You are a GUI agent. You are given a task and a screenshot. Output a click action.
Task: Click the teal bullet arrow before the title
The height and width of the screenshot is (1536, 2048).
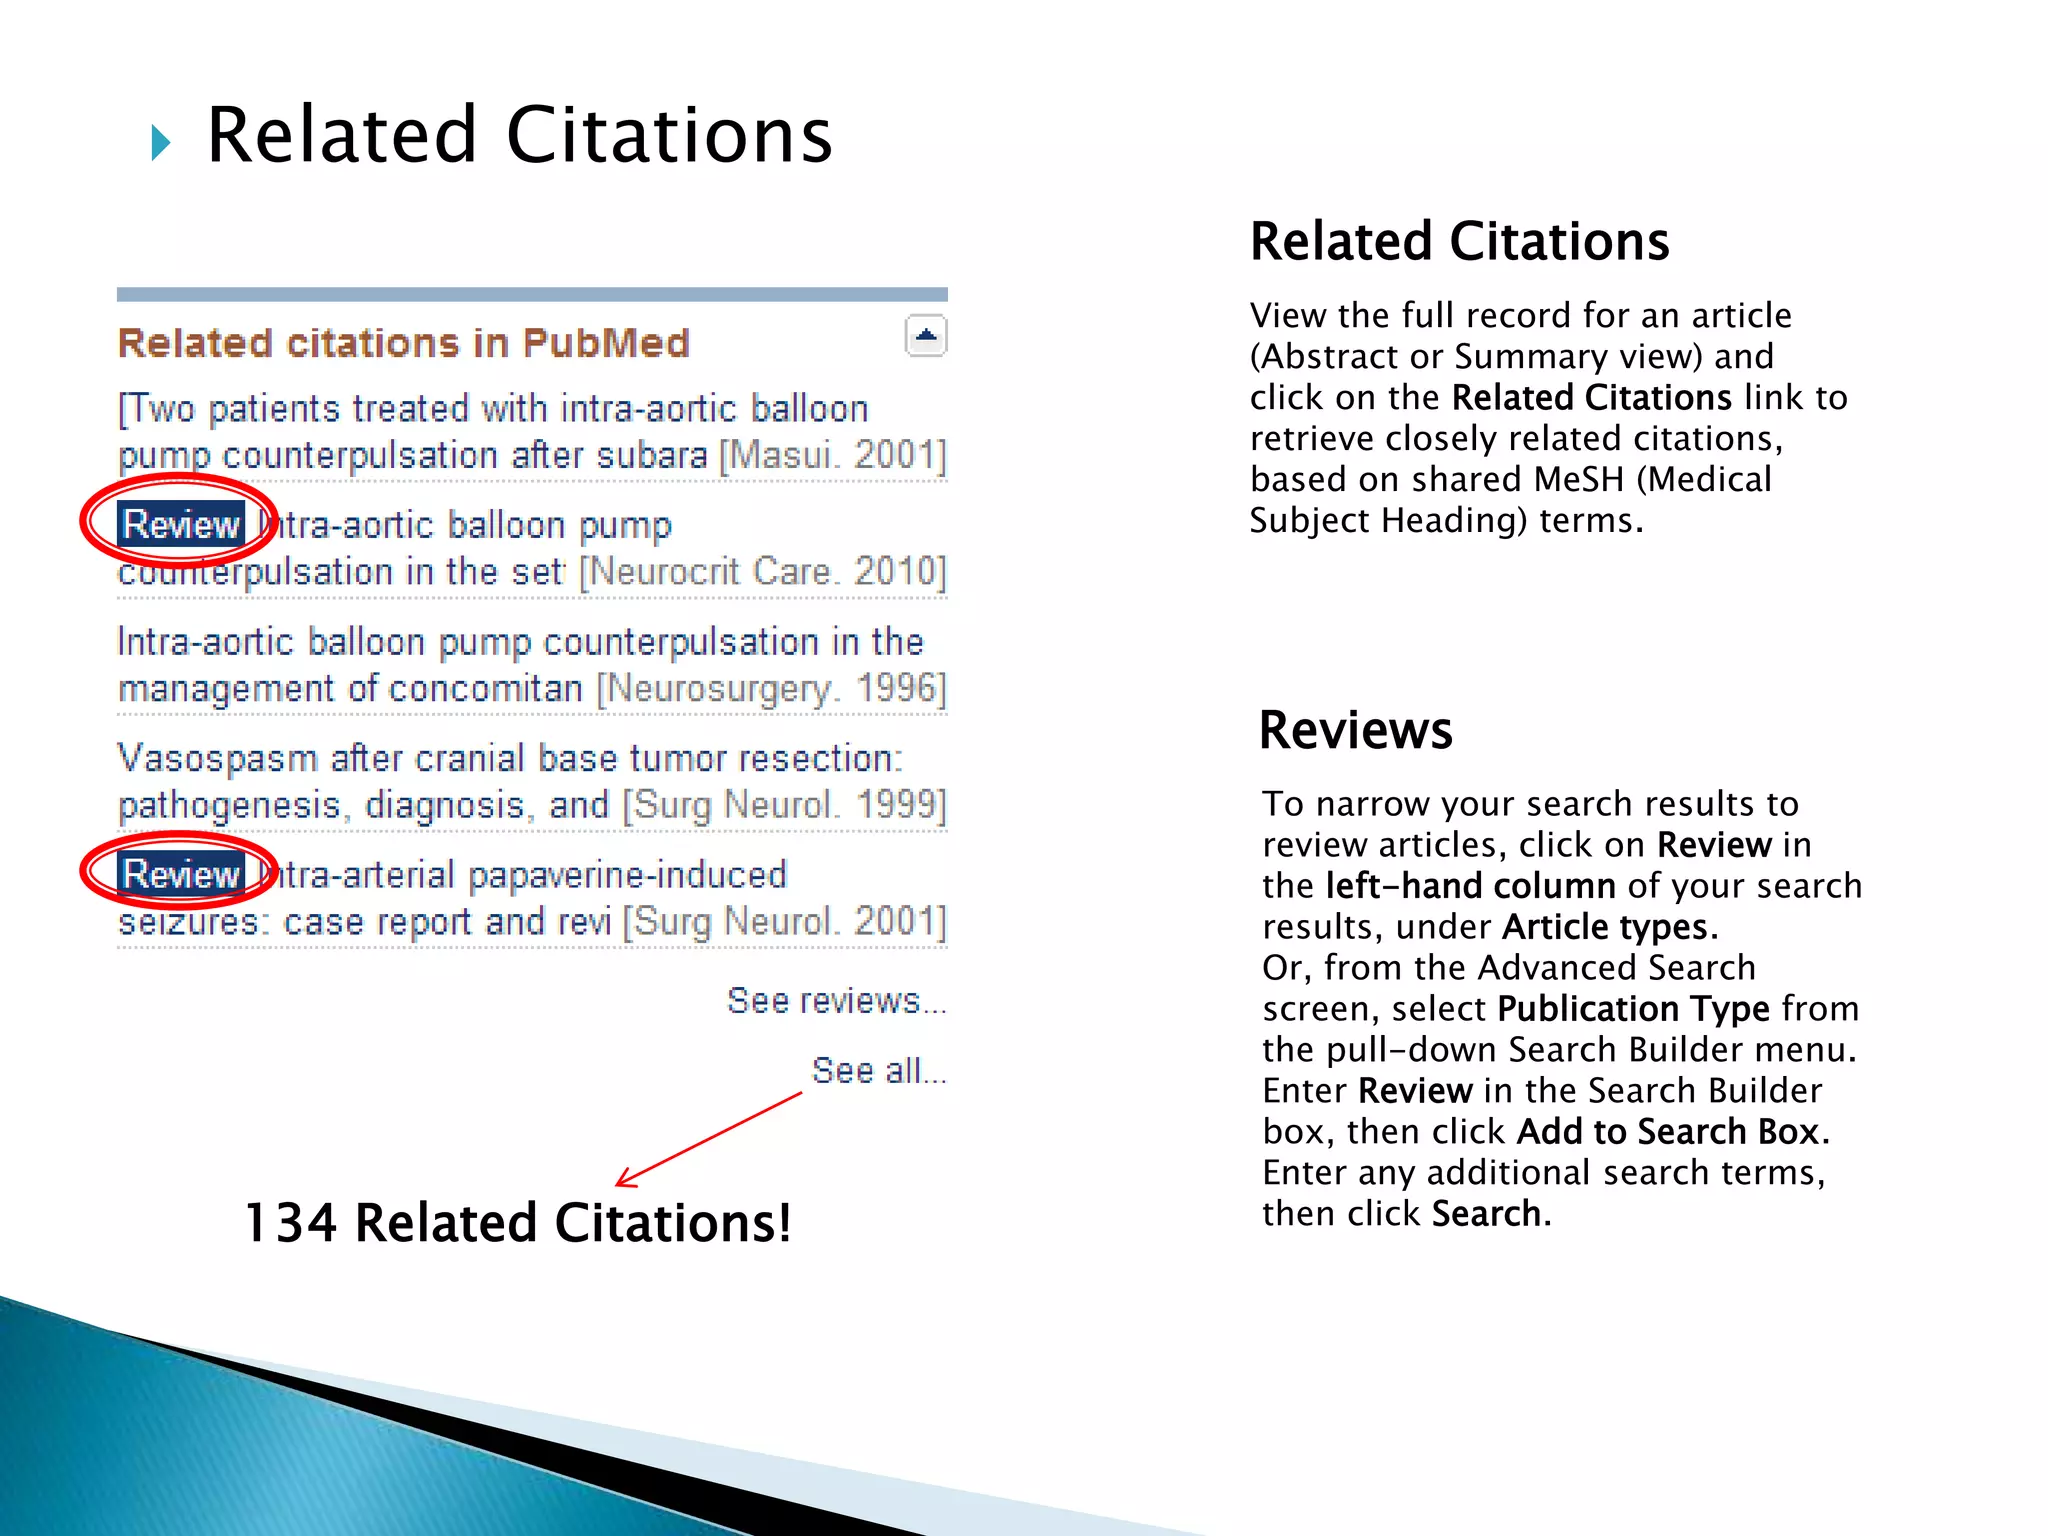point(160,142)
